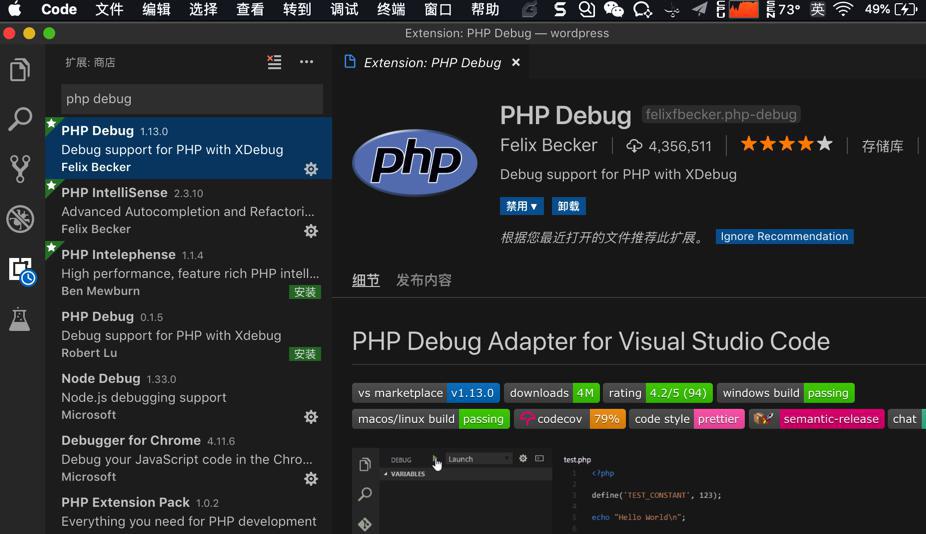
Task: Click the Felix Becker publisher link
Action: tap(549, 145)
